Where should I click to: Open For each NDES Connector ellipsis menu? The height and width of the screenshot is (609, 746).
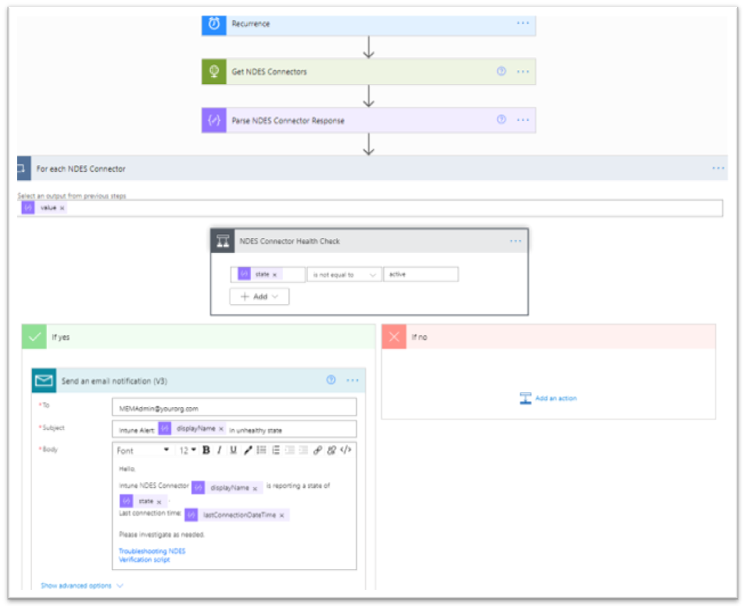click(718, 168)
